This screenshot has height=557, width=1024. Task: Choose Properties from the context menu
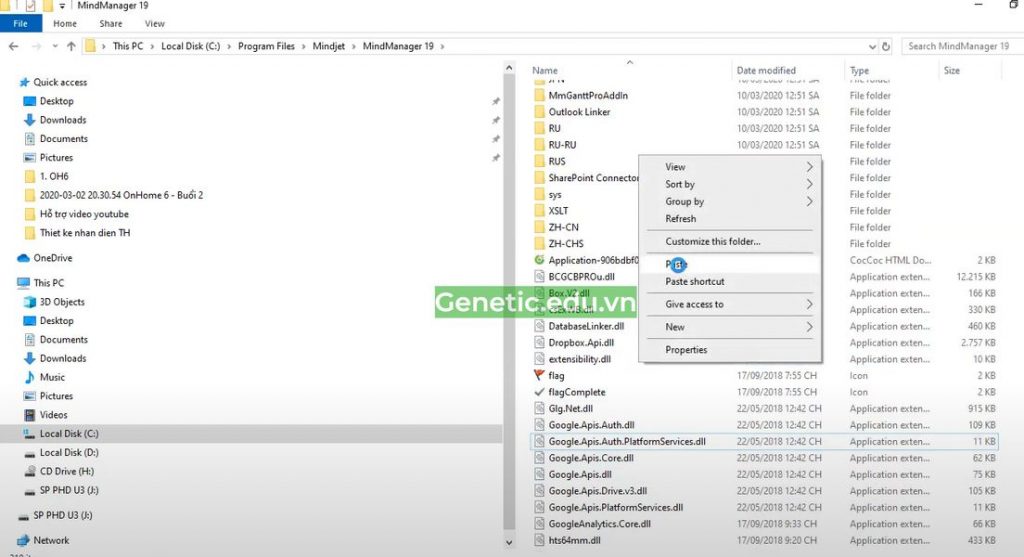pos(729,350)
